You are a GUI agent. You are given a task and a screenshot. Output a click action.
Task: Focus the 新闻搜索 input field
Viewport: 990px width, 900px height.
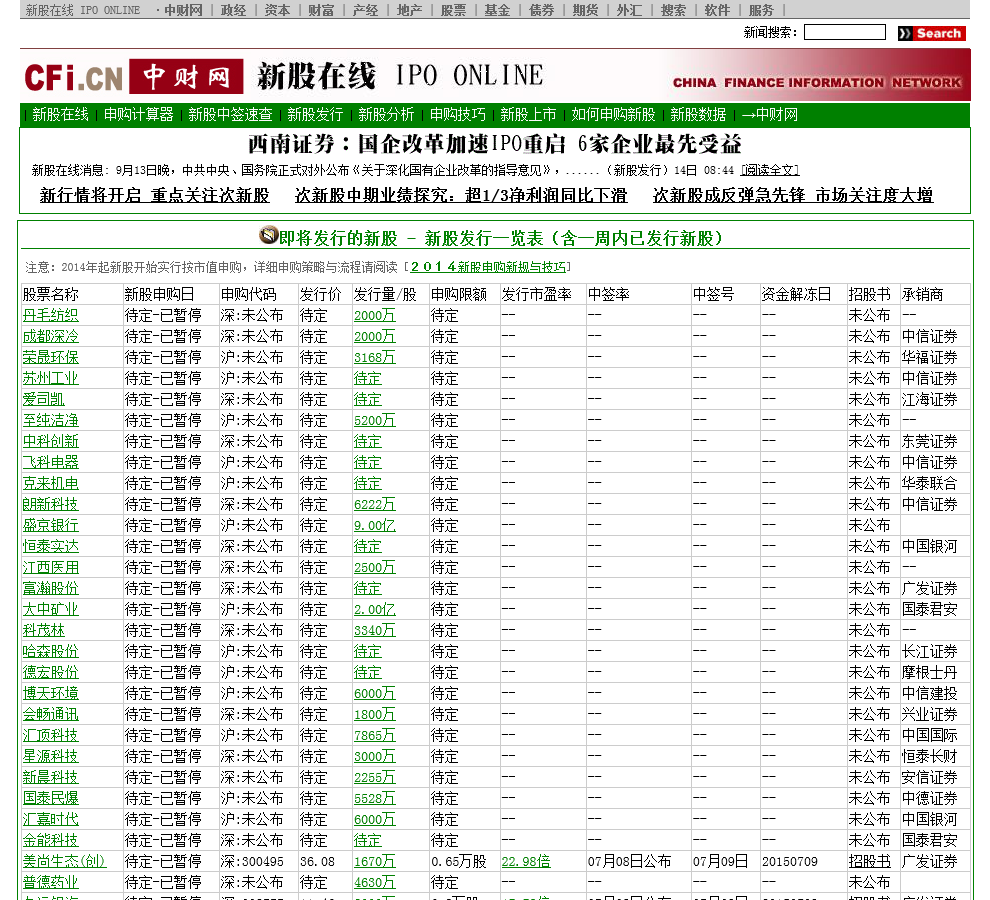point(844,32)
